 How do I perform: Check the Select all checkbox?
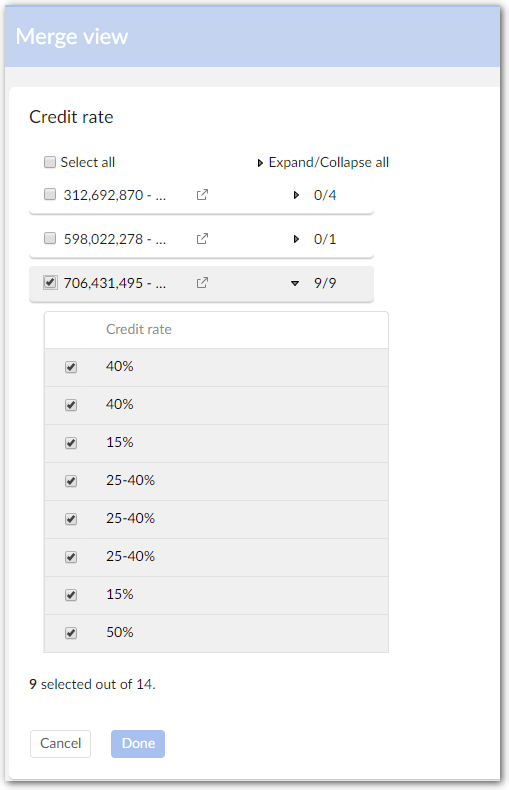click(x=50, y=162)
